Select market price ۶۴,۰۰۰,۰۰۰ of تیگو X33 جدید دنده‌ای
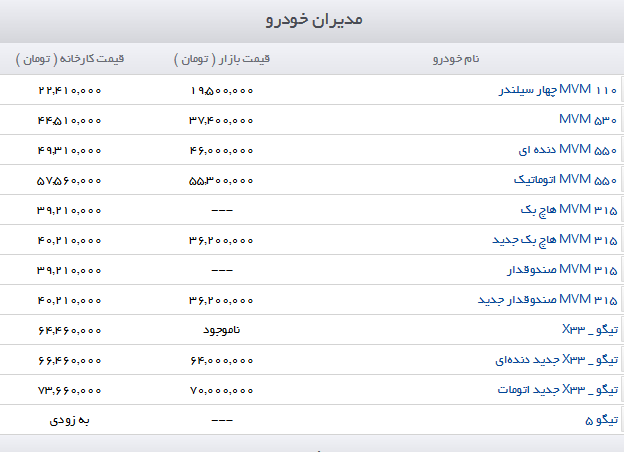The height and width of the screenshot is (452, 624). point(222,360)
